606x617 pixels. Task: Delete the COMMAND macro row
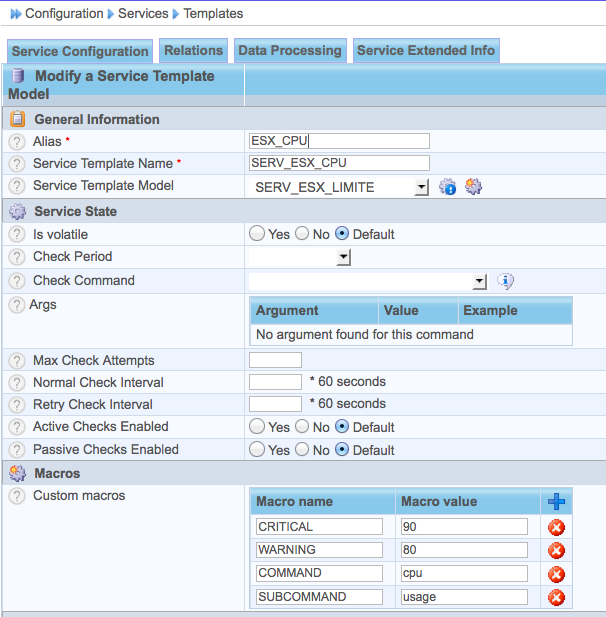coord(556,574)
